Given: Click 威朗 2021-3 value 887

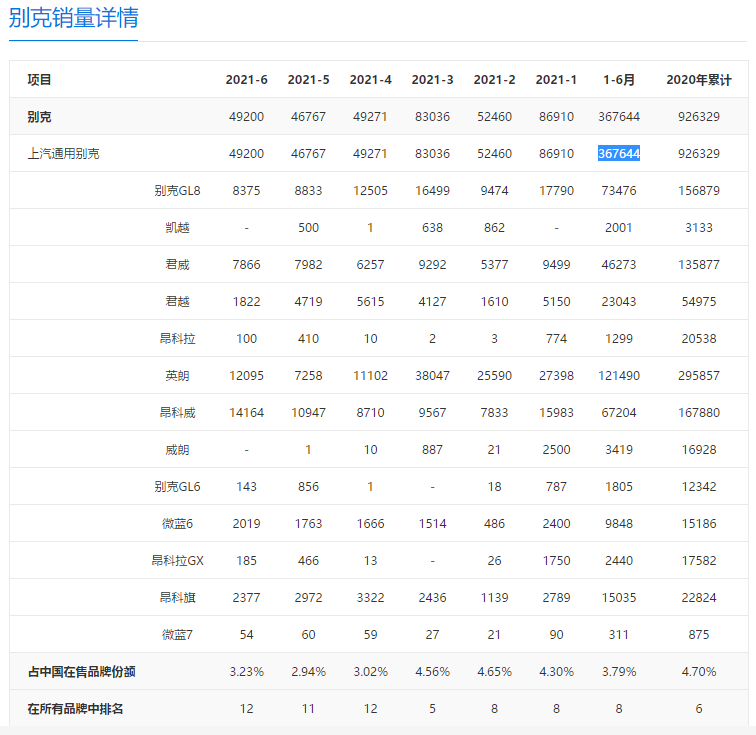Looking at the screenshot, I should click(x=432, y=450).
